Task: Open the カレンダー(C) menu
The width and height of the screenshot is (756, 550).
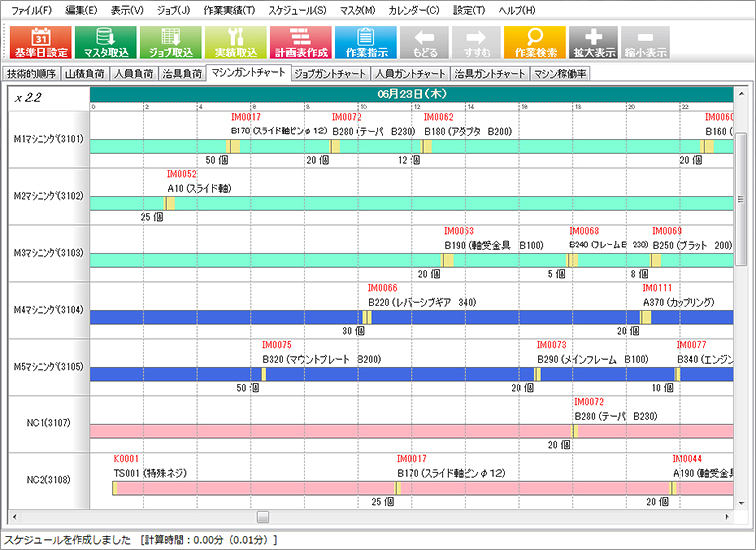Action: tap(413, 9)
